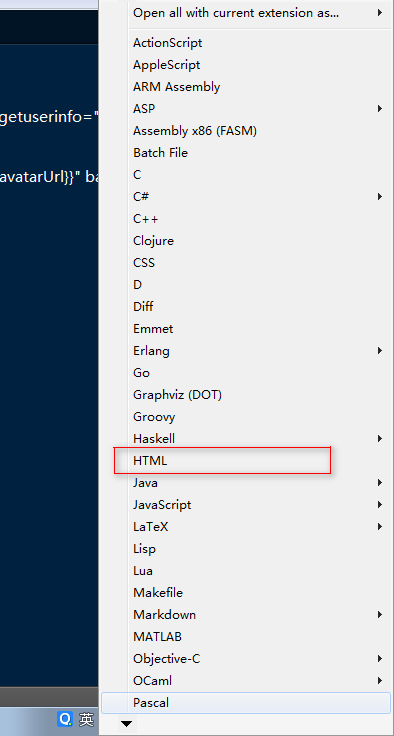Expand the ASP submenu arrow
The image size is (394, 736).
tap(380, 109)
